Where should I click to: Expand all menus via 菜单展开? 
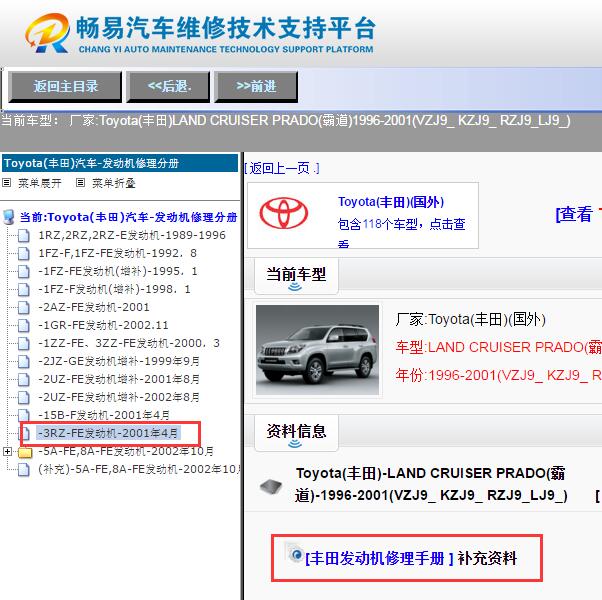pyautogui.click(x=40, y=183)
